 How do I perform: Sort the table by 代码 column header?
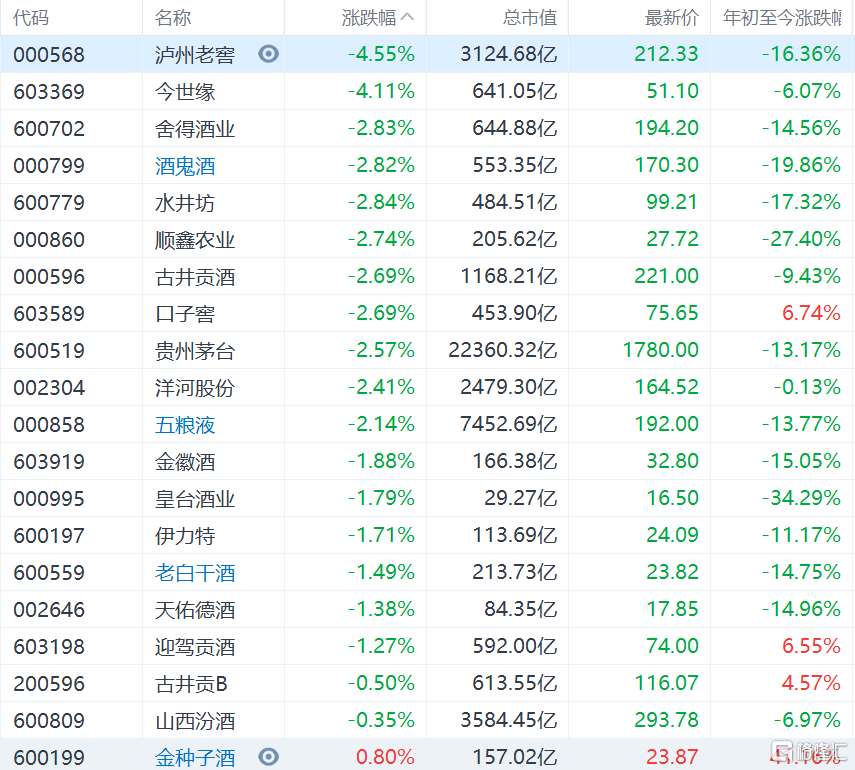pos(31,18)
